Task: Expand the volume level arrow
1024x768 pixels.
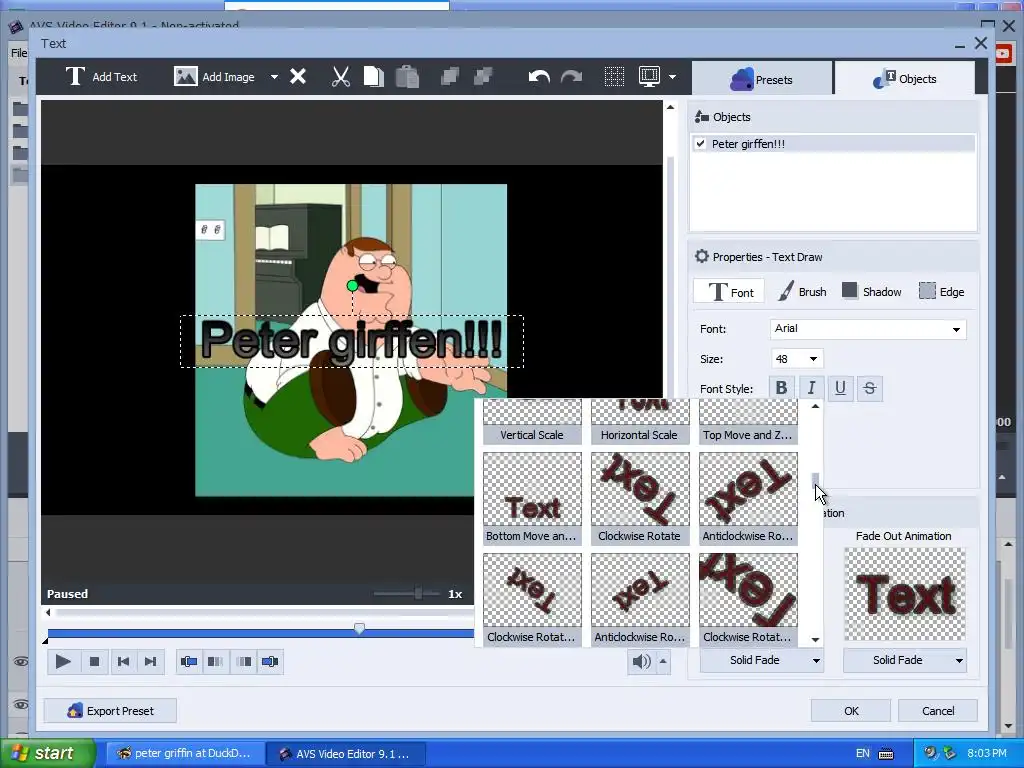Action: [x=663, y=662]
